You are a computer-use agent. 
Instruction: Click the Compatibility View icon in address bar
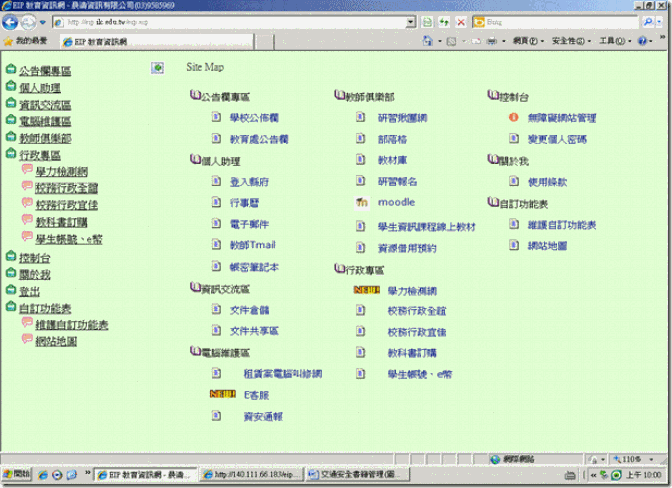(427, 22)
